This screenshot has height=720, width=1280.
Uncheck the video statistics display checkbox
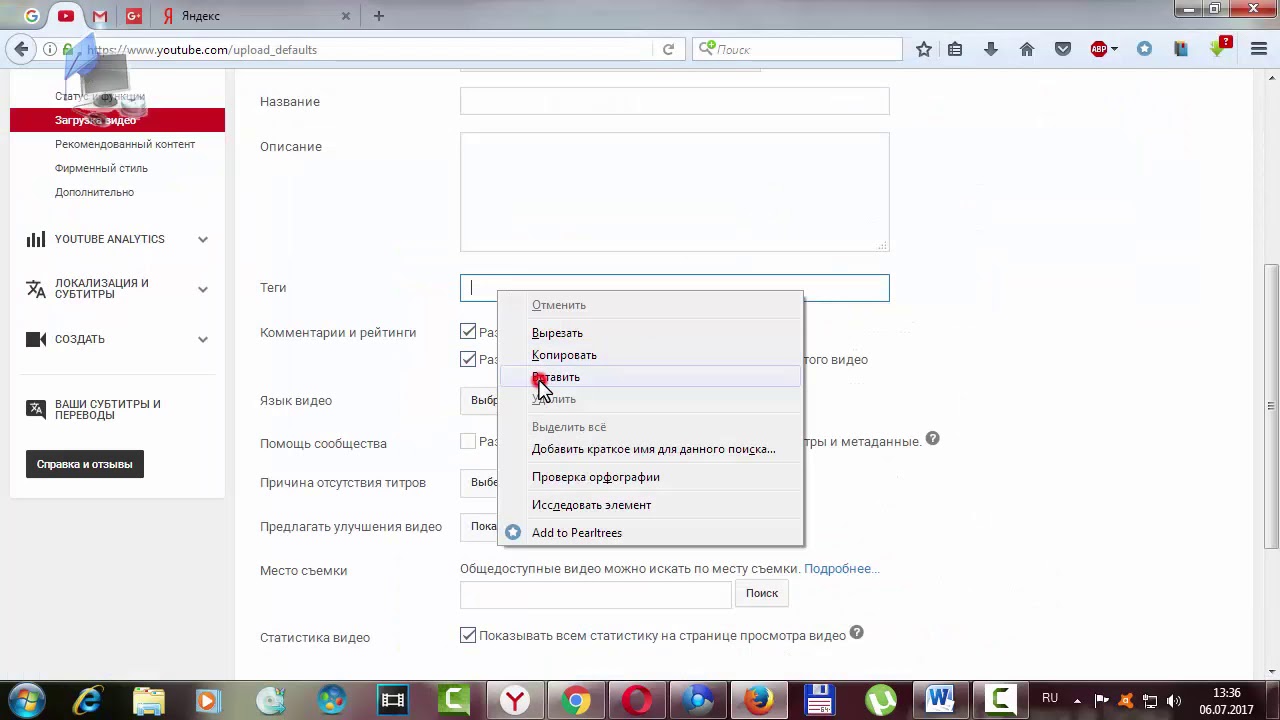pos(468,635)
